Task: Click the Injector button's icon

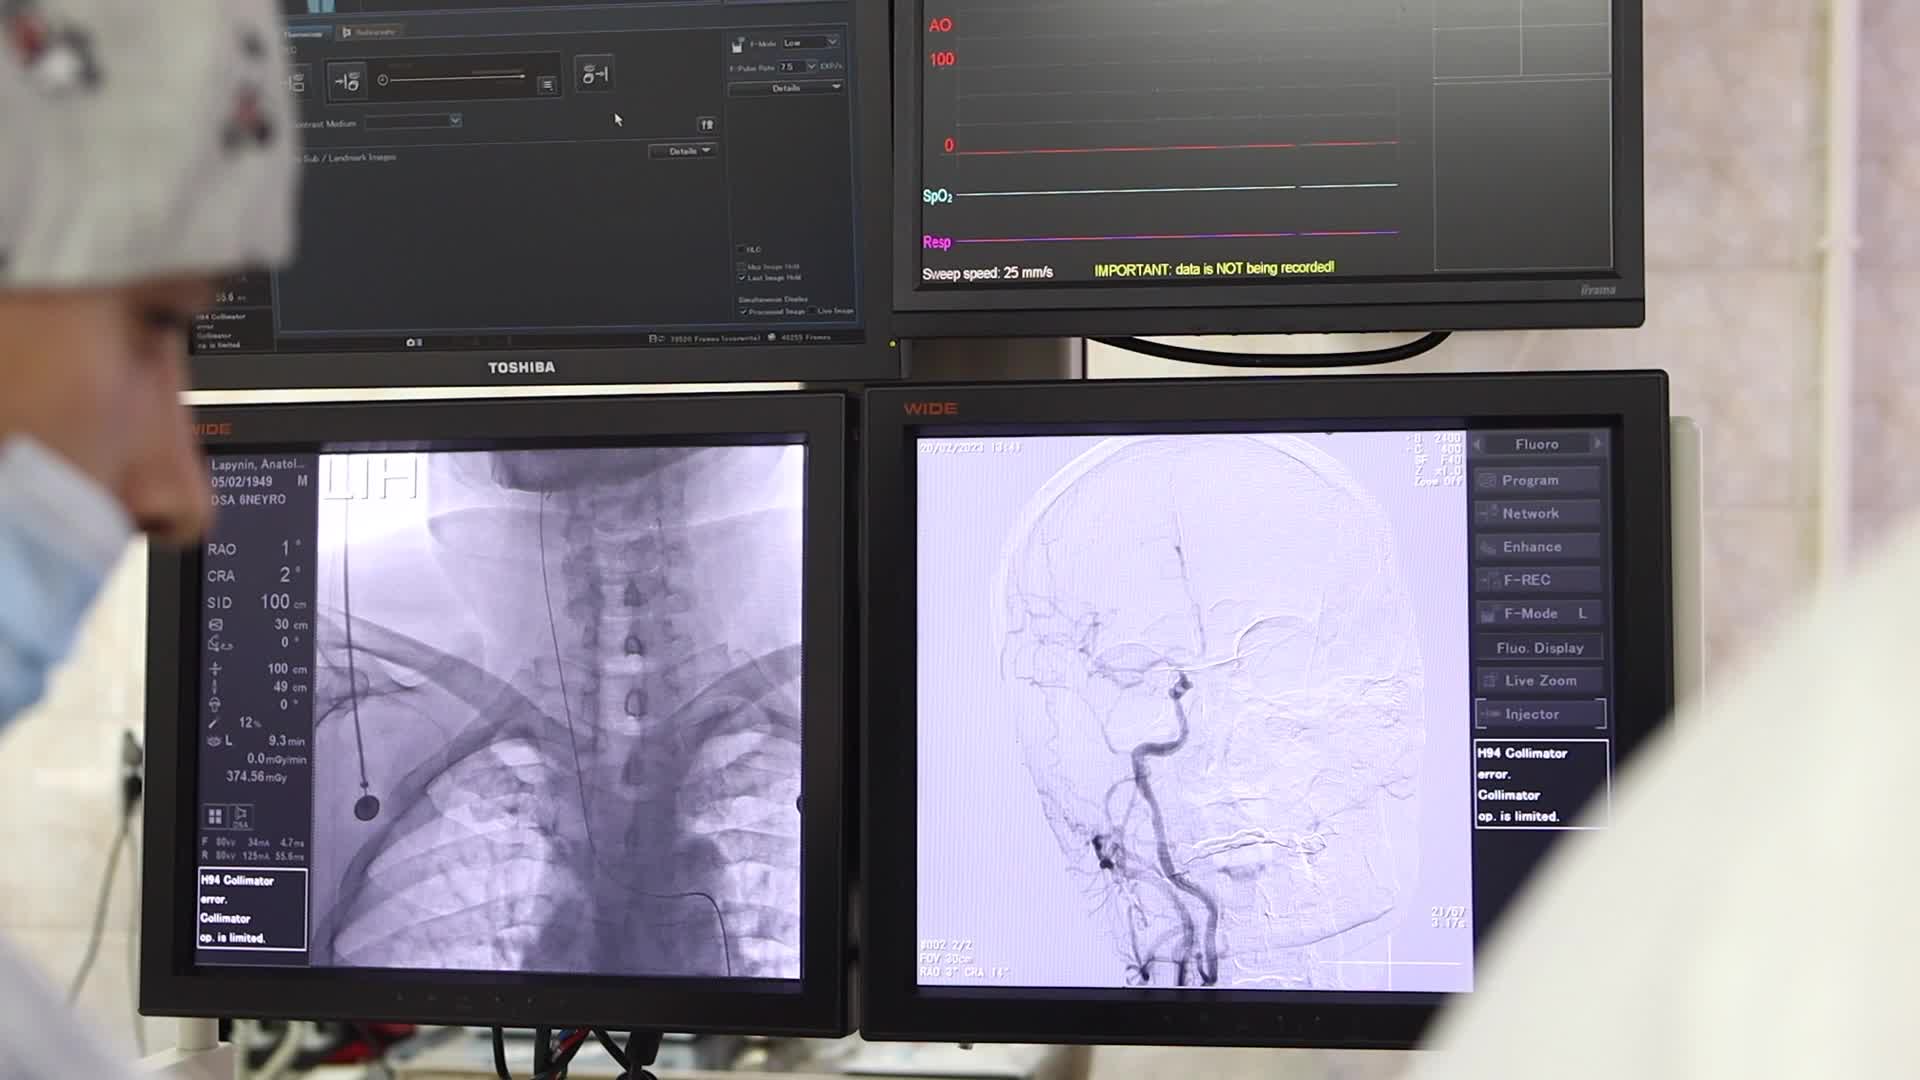Action: pos(1490,714)
